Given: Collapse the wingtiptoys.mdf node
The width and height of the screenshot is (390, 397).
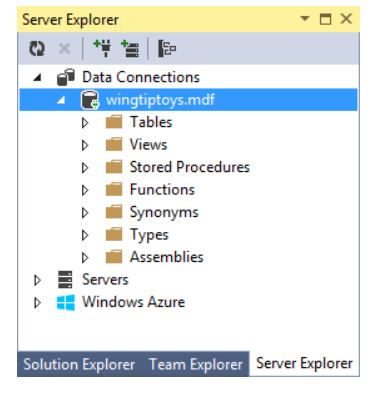Looking at the screenshot, I should (61, 100).
